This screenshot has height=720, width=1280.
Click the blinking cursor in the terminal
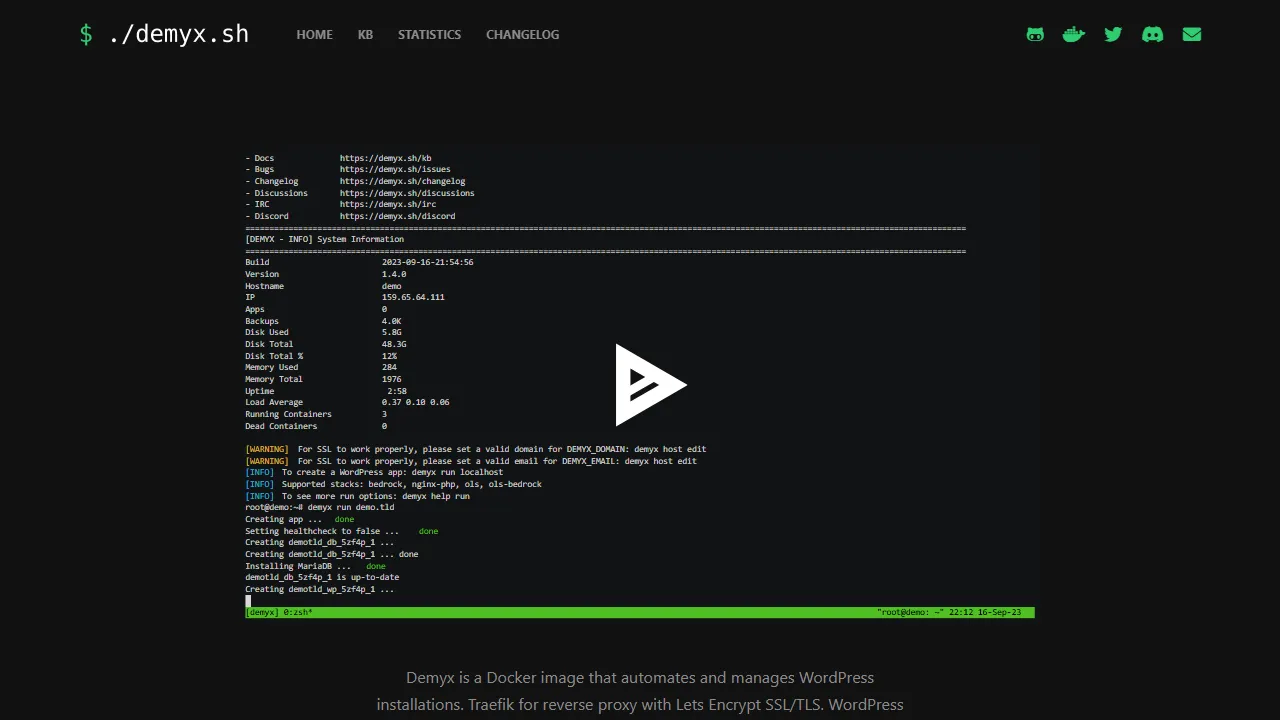pyautogui.click(x=247, y=600)
